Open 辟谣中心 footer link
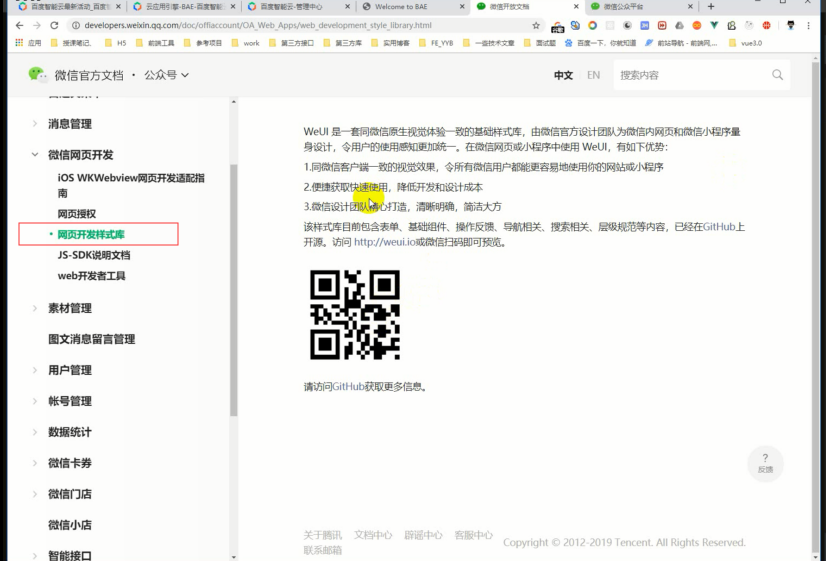This screenshot has width=826, height=561. point(423,535)
